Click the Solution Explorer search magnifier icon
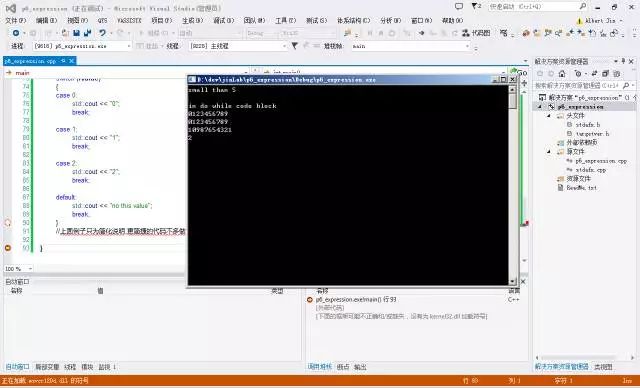Viewport: 640px width, 388px height. (x=626, y=85)
